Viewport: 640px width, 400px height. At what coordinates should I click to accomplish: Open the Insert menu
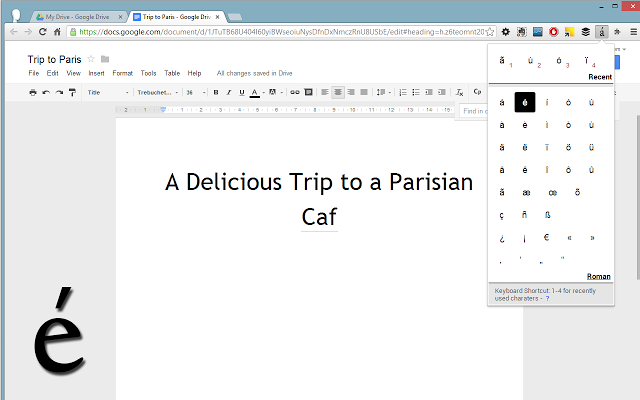pyautogui.click(x=96, y=73)
